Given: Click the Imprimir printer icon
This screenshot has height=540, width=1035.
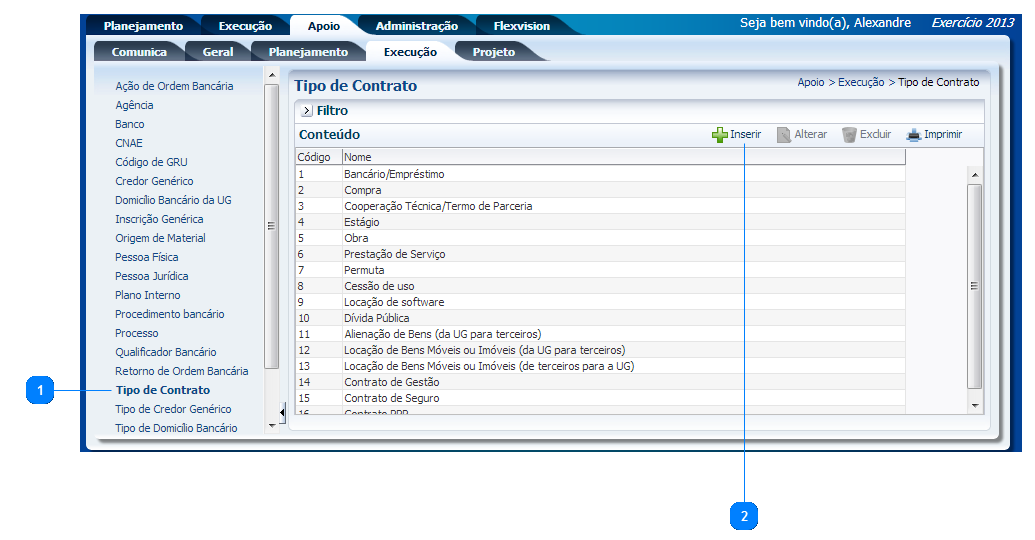Looking at the screenshot, I should tap(913, 135).
